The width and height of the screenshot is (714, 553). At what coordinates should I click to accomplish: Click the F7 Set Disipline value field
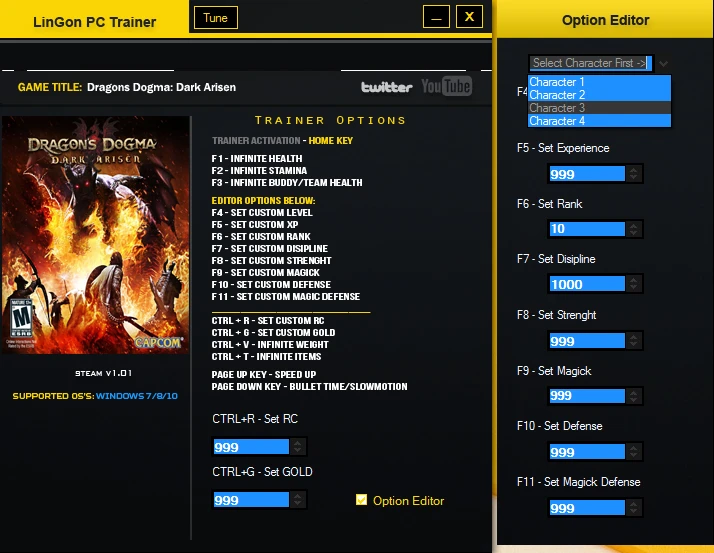(587, 284)
